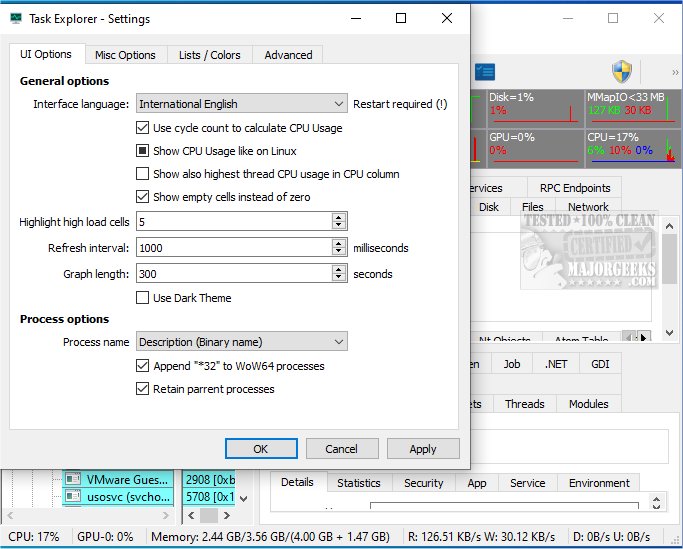Open the Advanced settings tab
Screen dimensions: 683x549
pos(288,55)
